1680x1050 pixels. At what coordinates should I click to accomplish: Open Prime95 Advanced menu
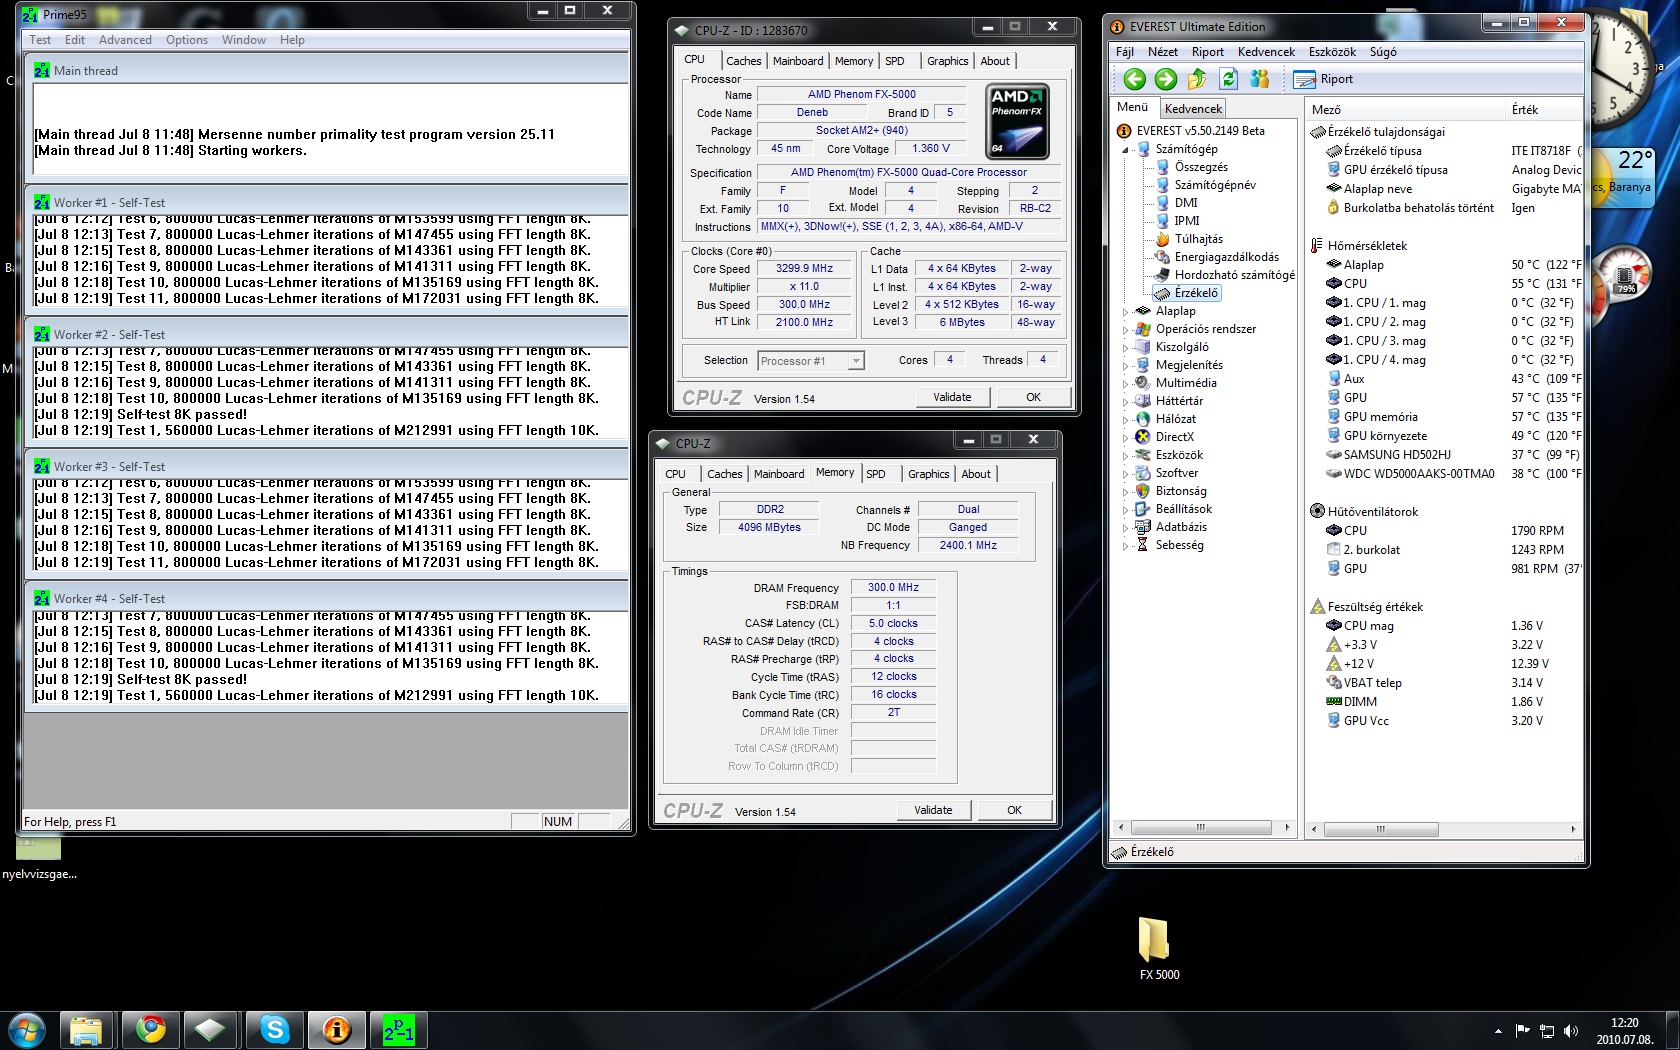[x=125, y=40]
